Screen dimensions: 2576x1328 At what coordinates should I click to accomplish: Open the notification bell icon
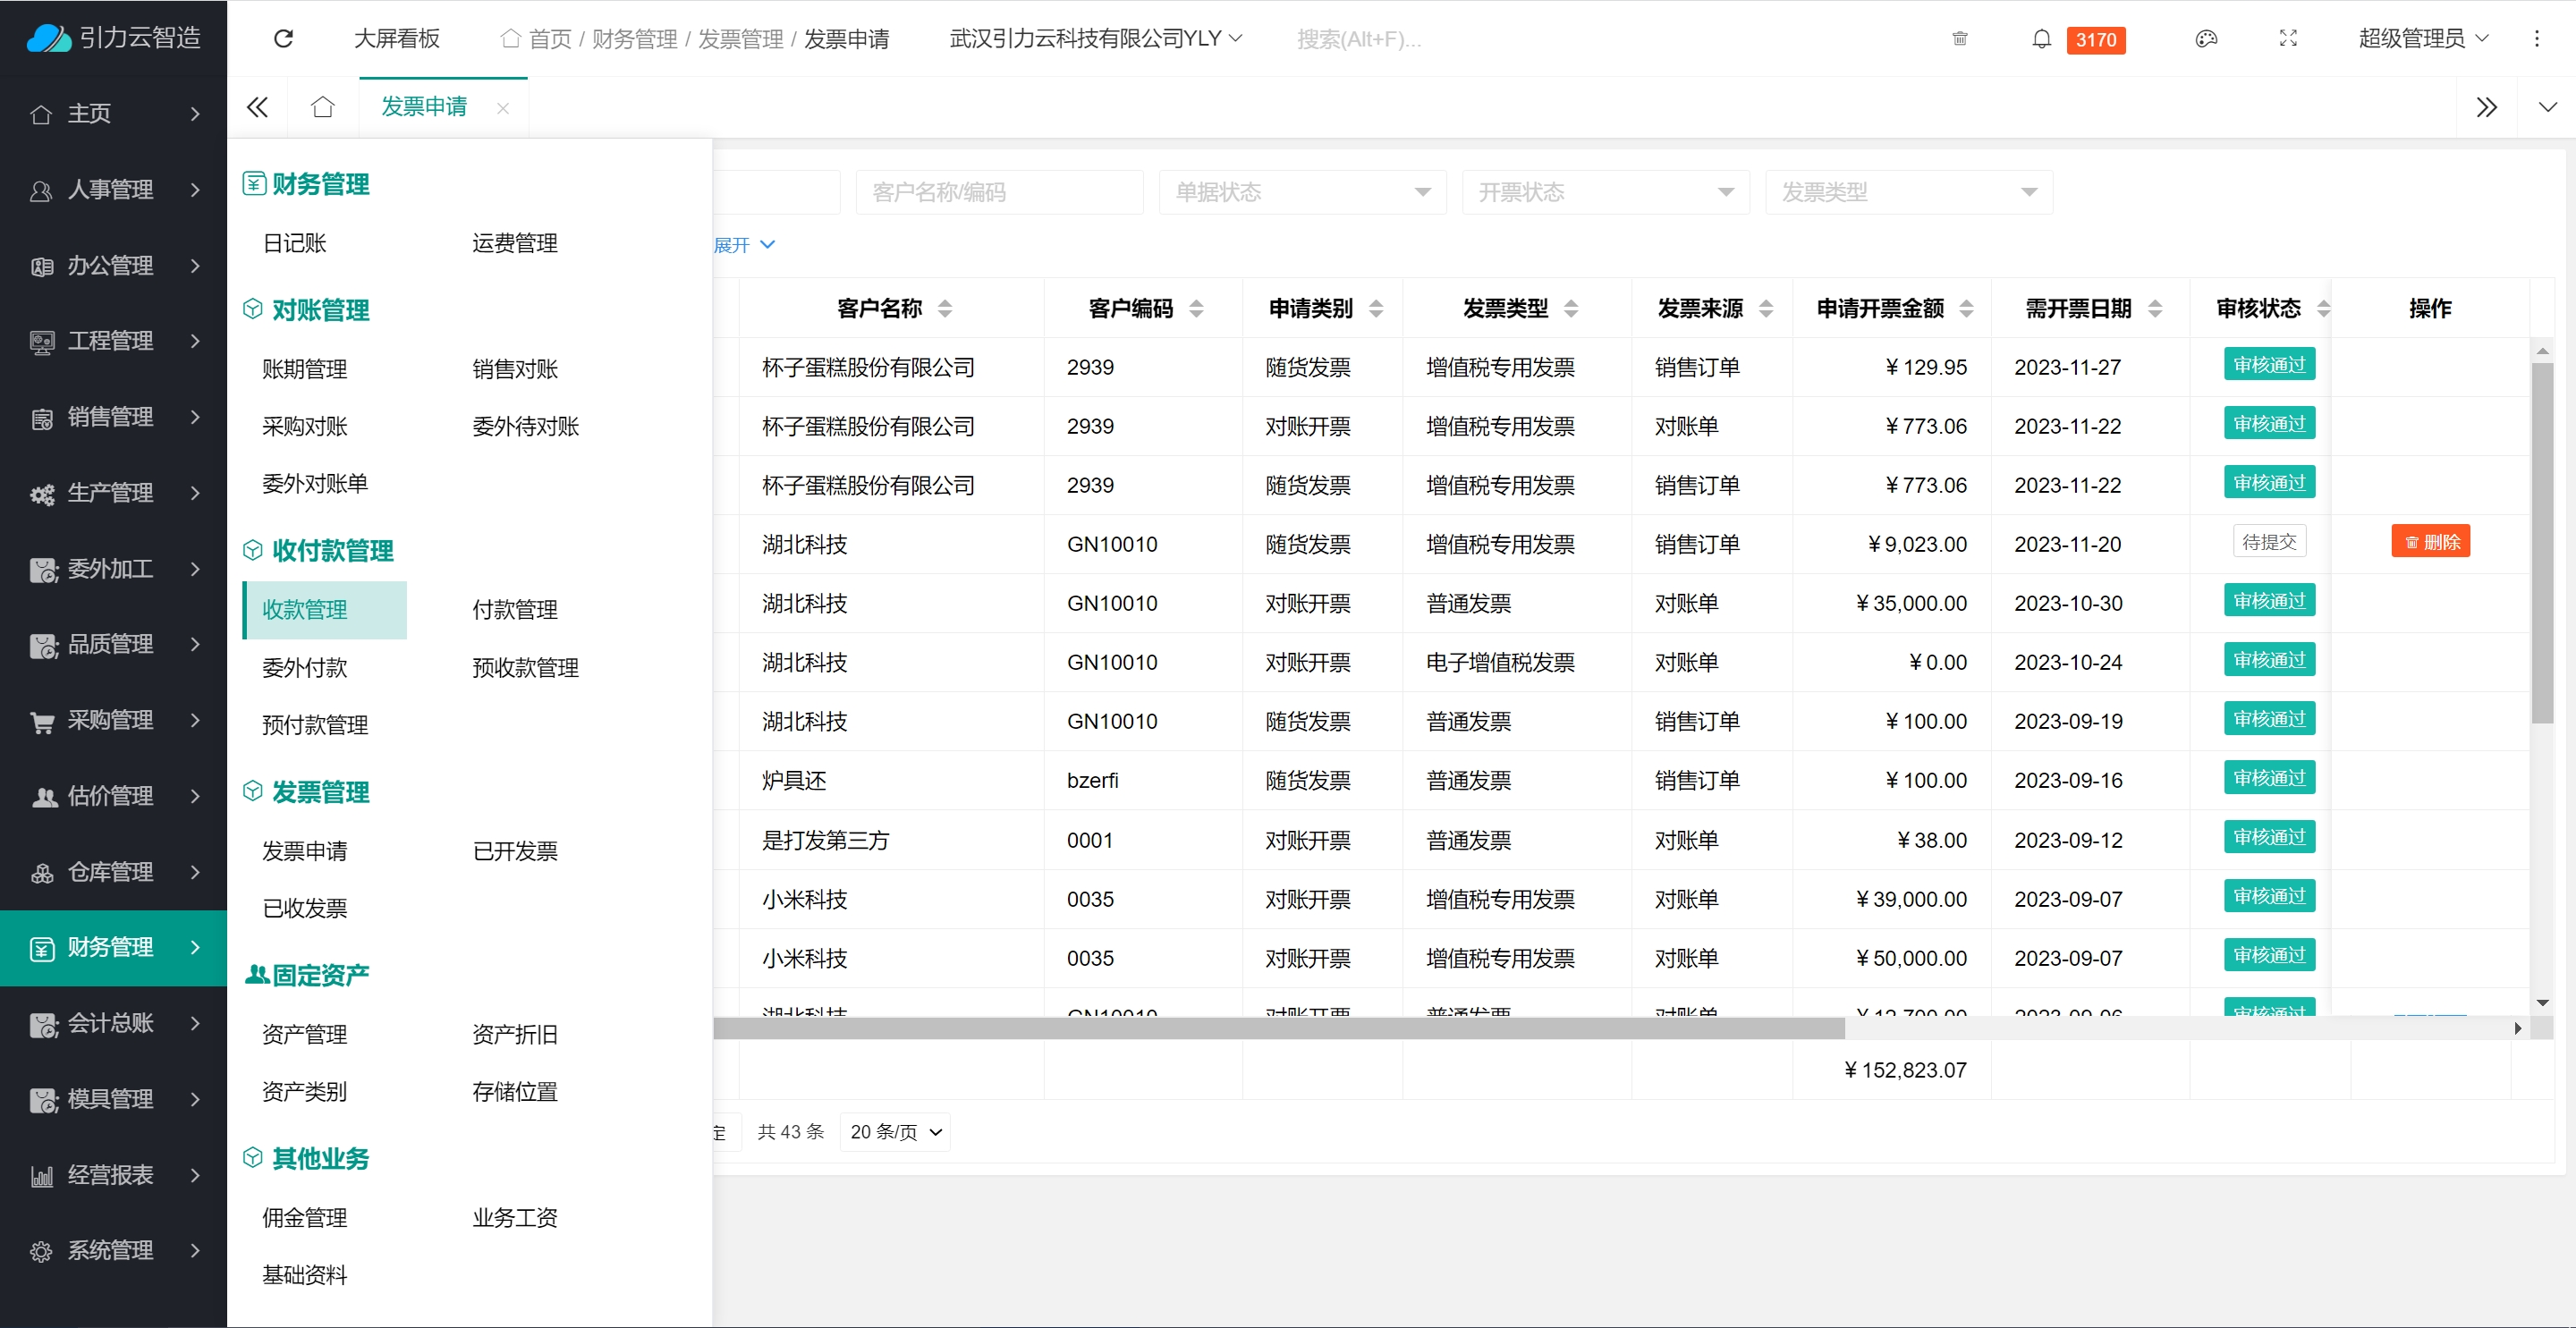(x=2041, y=39)
